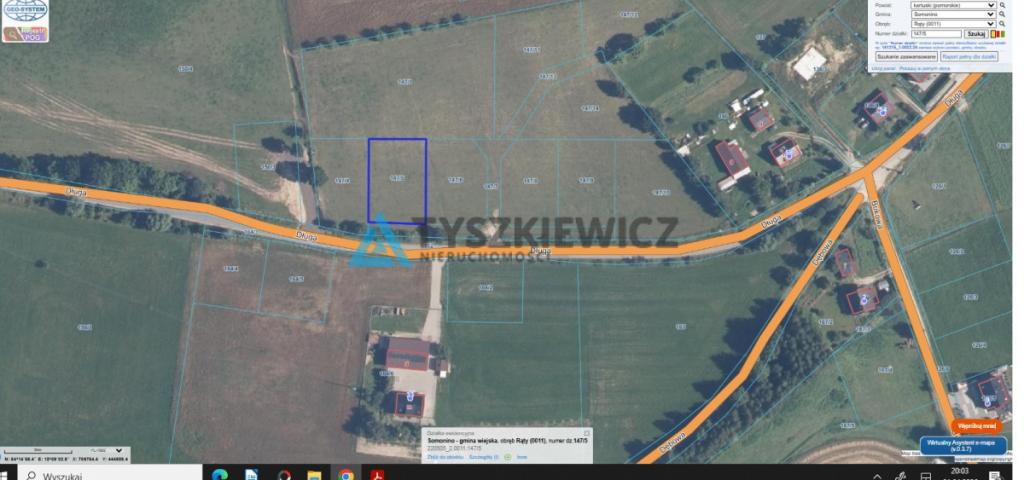Expand the map scale dropdown arrow
The width and height of the screenshot is (1024, 480).
(118, 451)
